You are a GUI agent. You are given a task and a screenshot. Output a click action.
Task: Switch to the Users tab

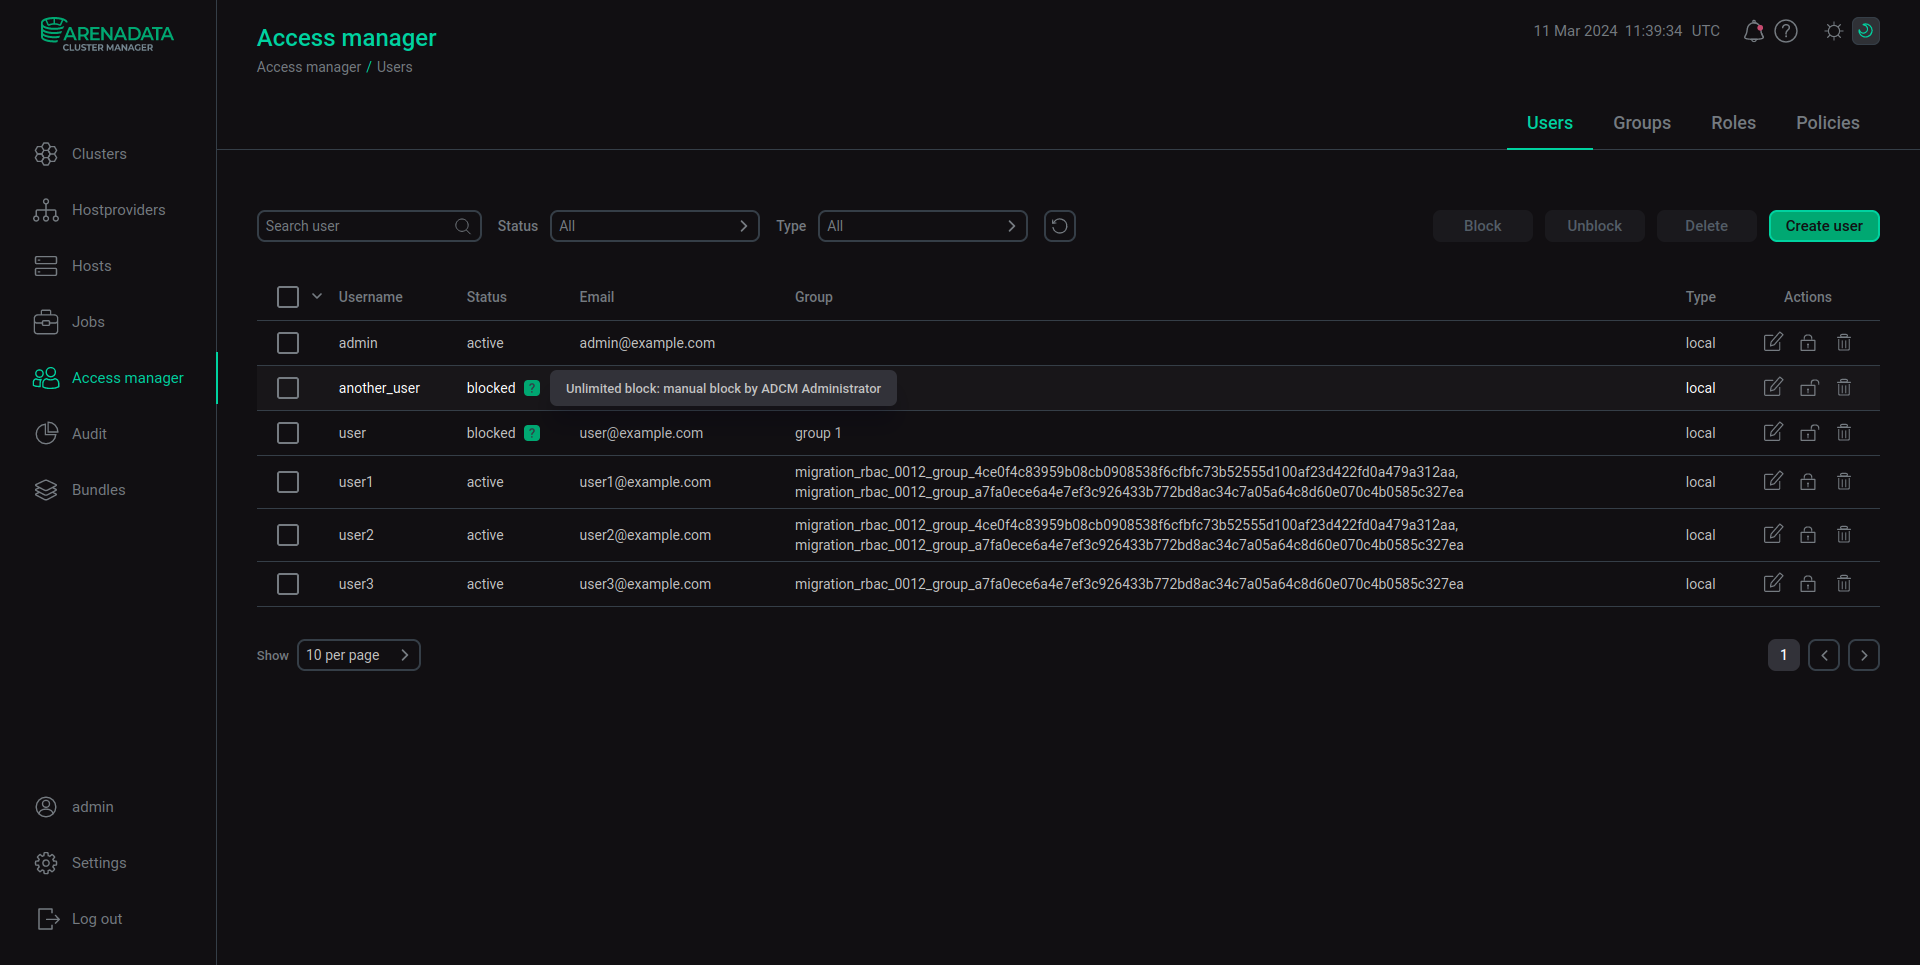point(1549,123)
